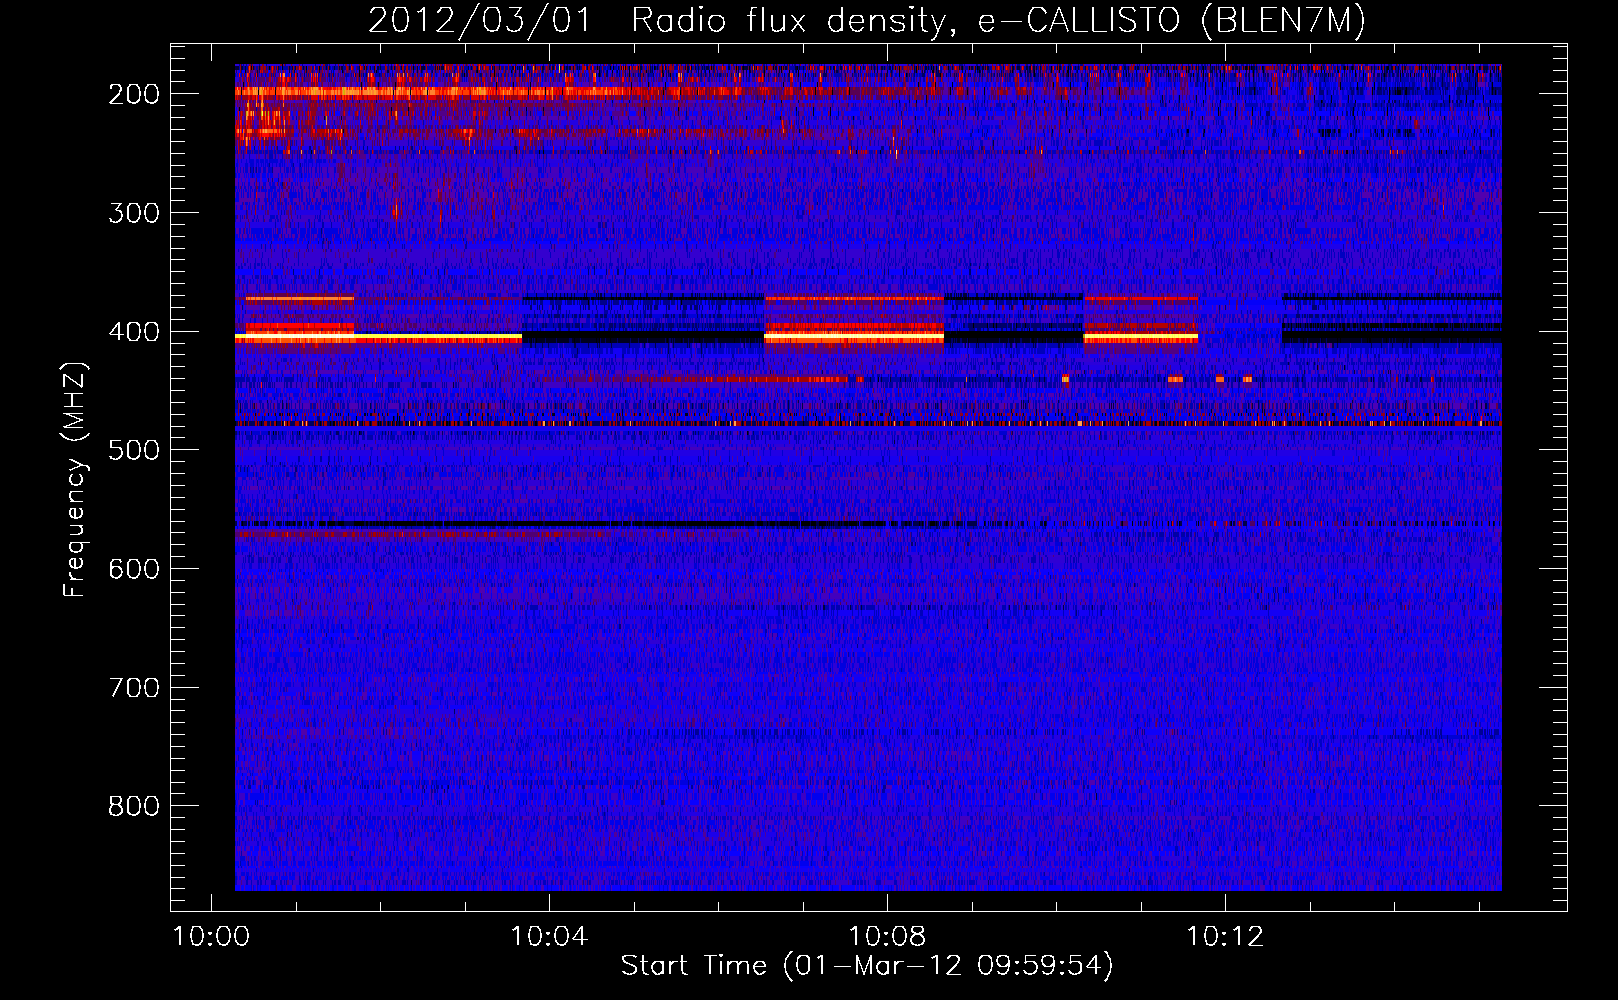The image size is (1618, 1000).
Task: Click the 'Start Time (01-Mar-12 09:59:54)' label
Action: pos(867,966)
